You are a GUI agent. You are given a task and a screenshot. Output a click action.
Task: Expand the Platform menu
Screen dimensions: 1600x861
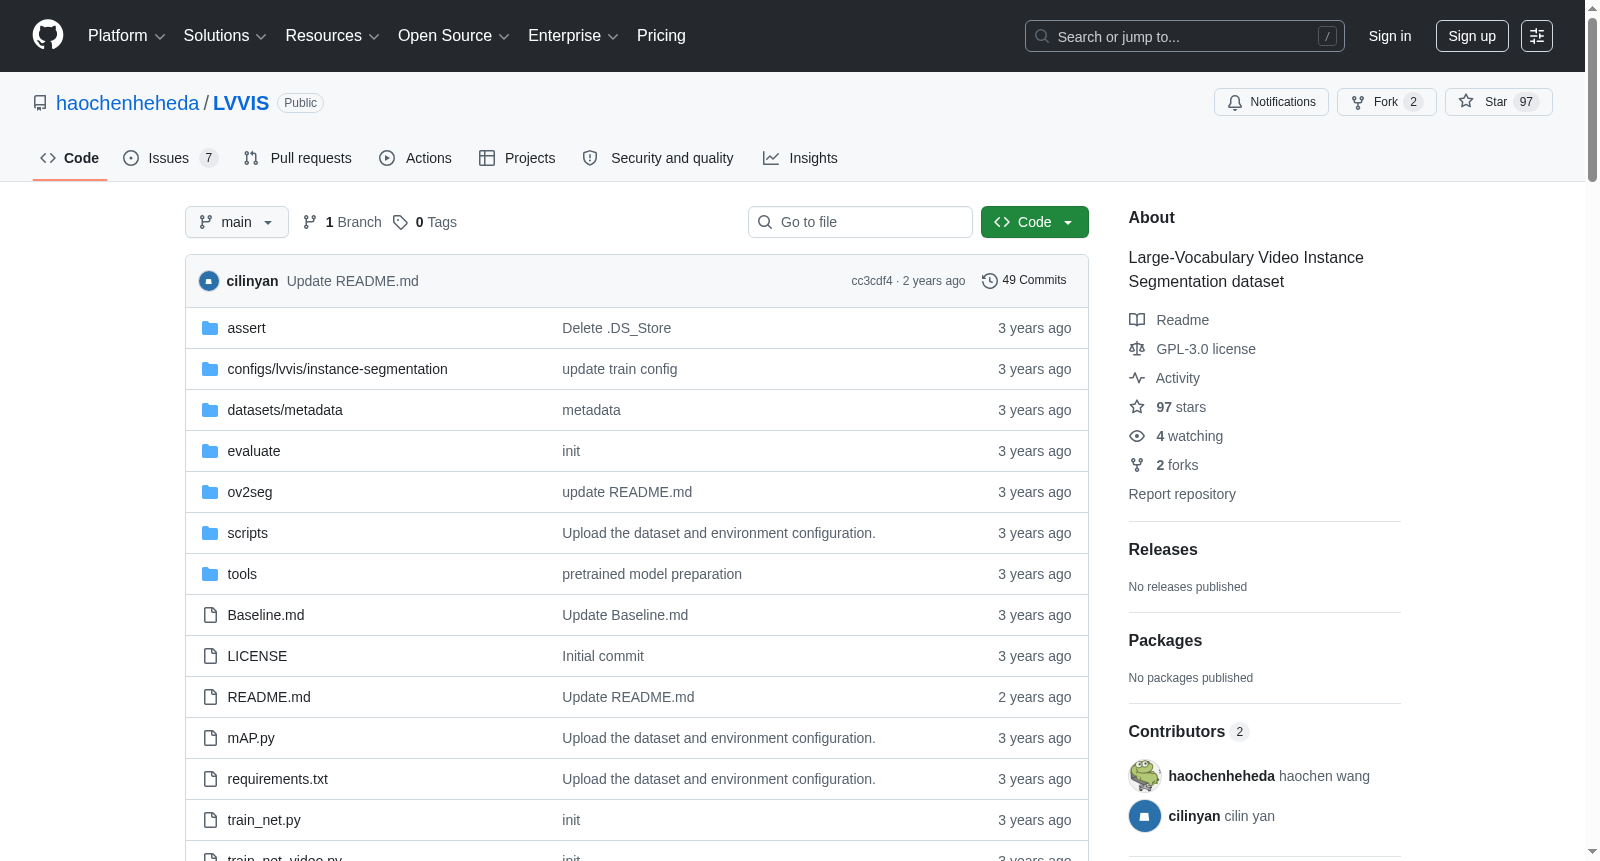126,36
